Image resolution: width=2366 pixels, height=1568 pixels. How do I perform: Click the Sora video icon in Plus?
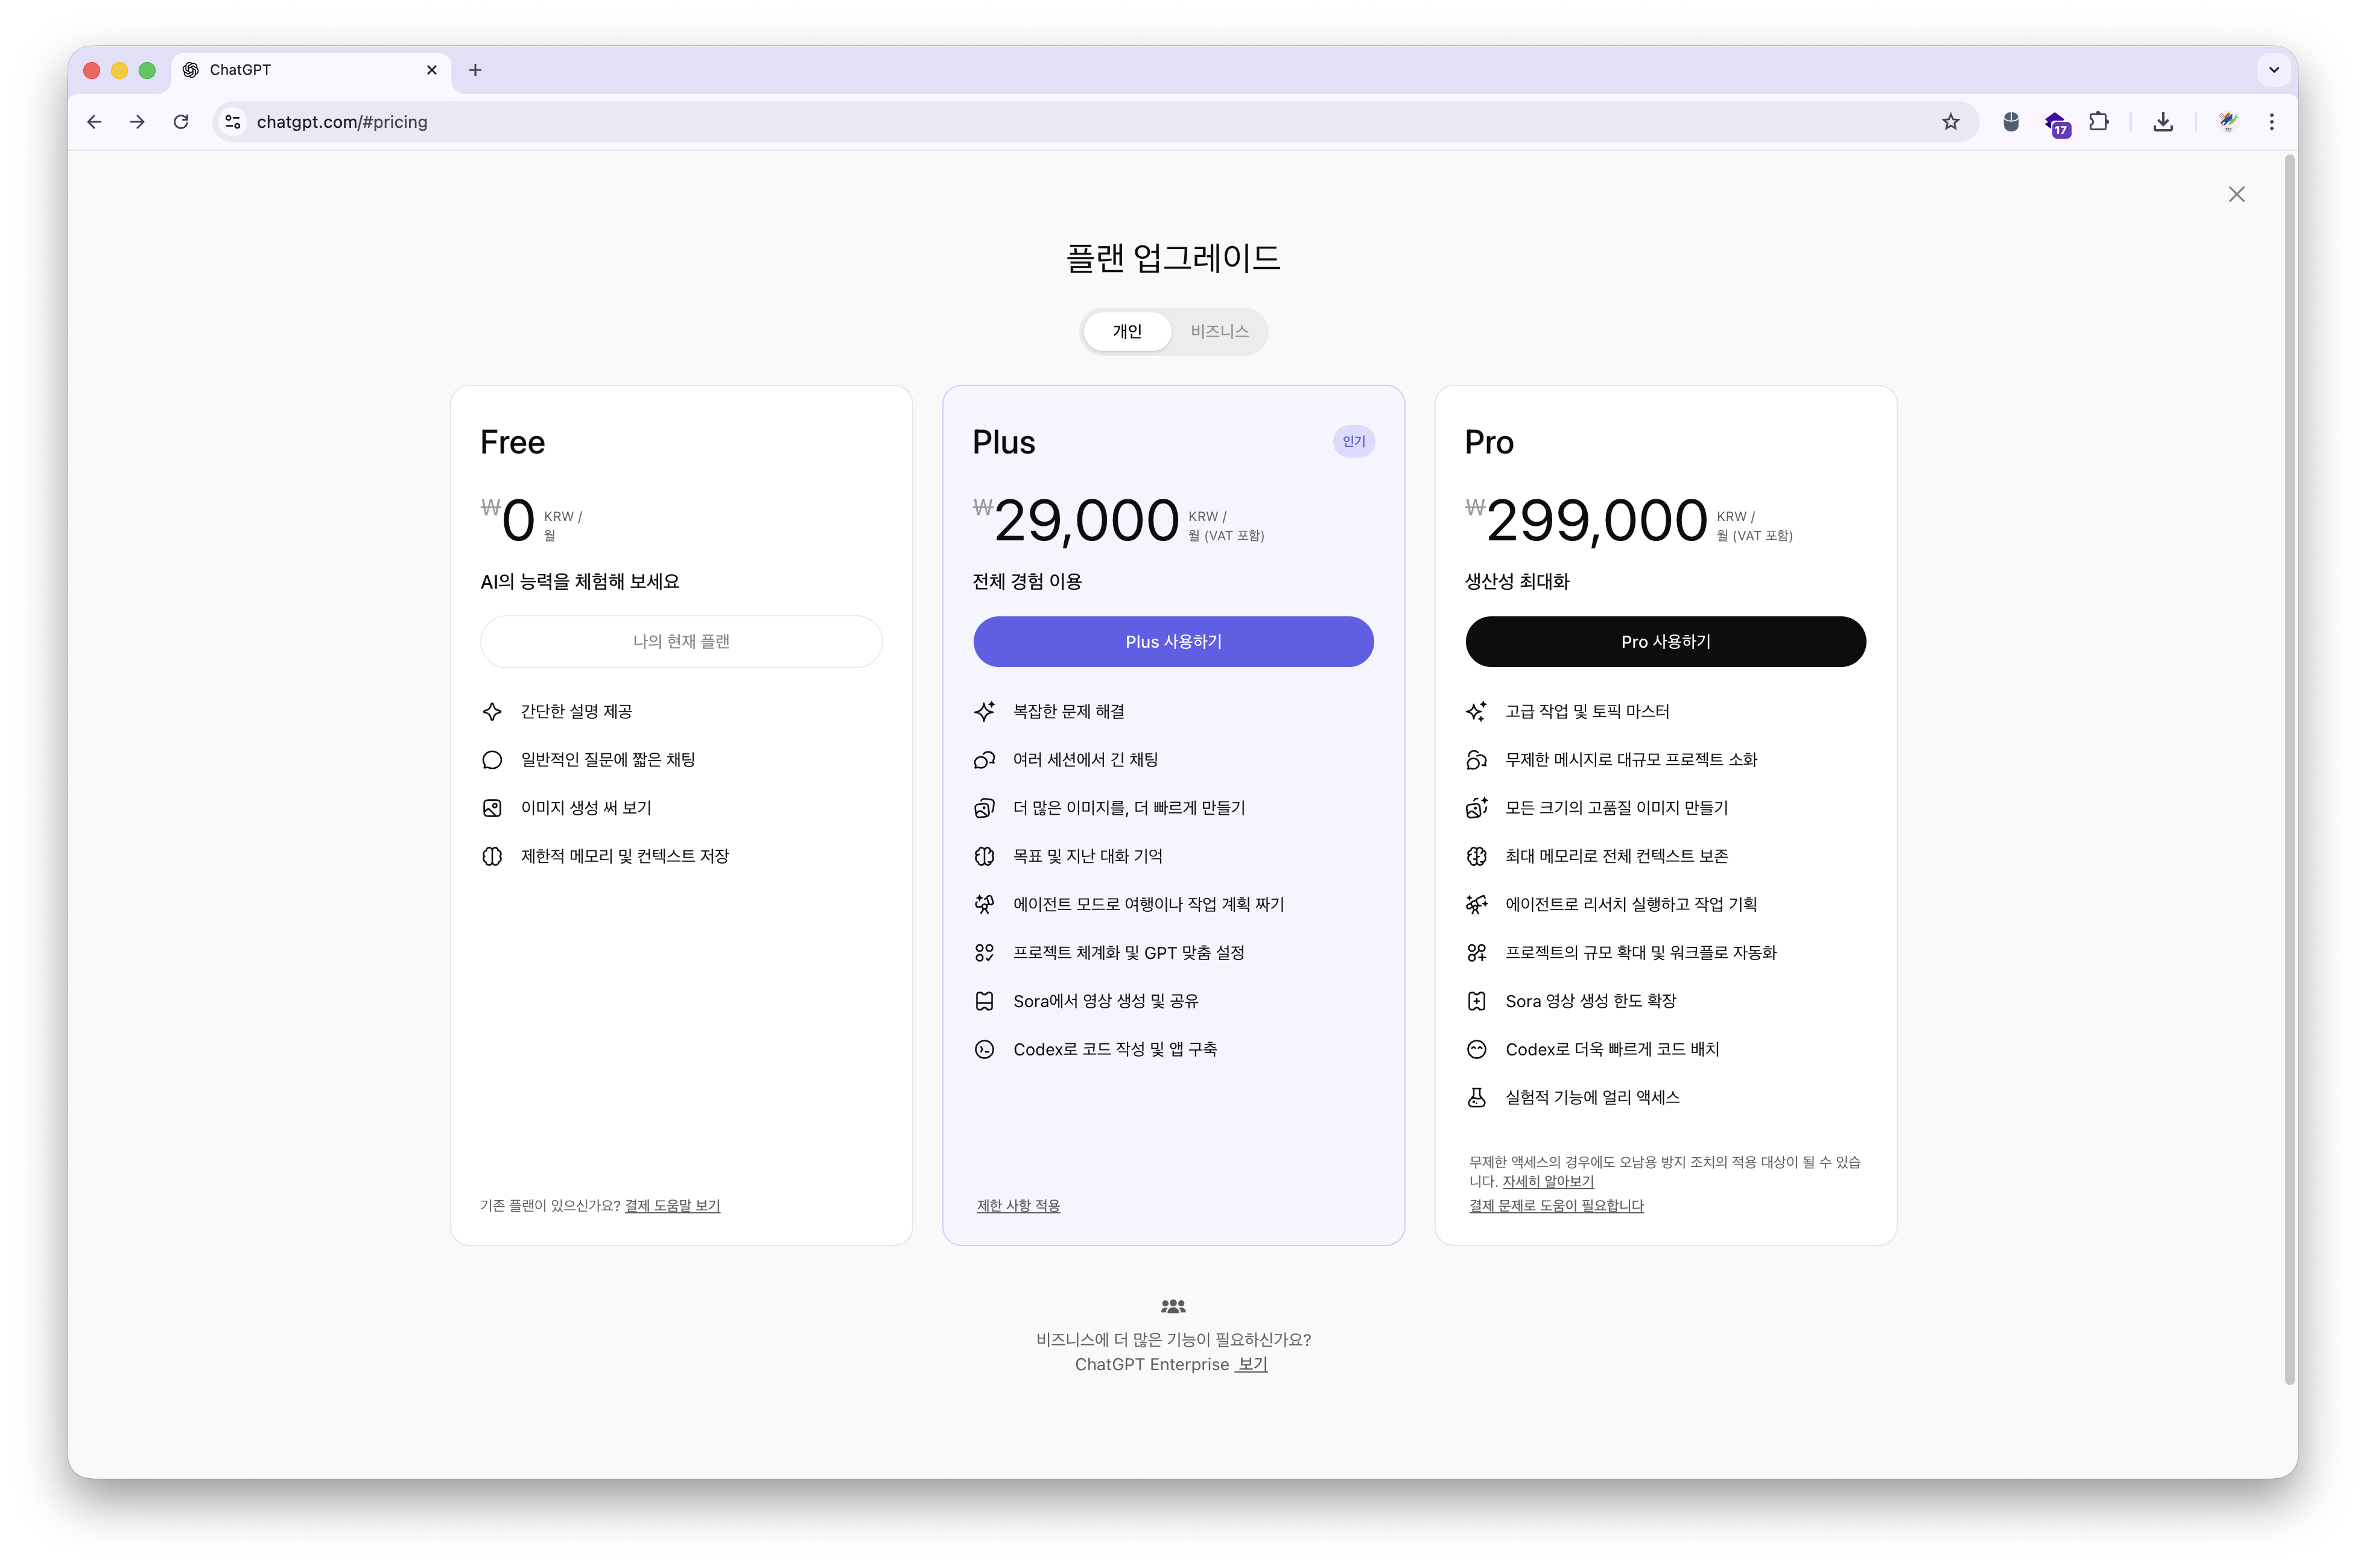tap(984, 1001)
